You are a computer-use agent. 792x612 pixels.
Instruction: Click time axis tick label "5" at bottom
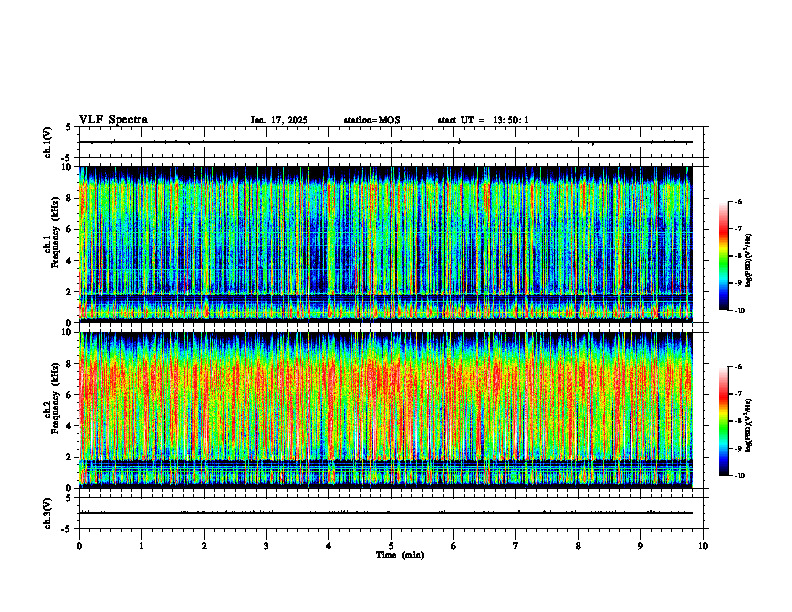[391, 546]
